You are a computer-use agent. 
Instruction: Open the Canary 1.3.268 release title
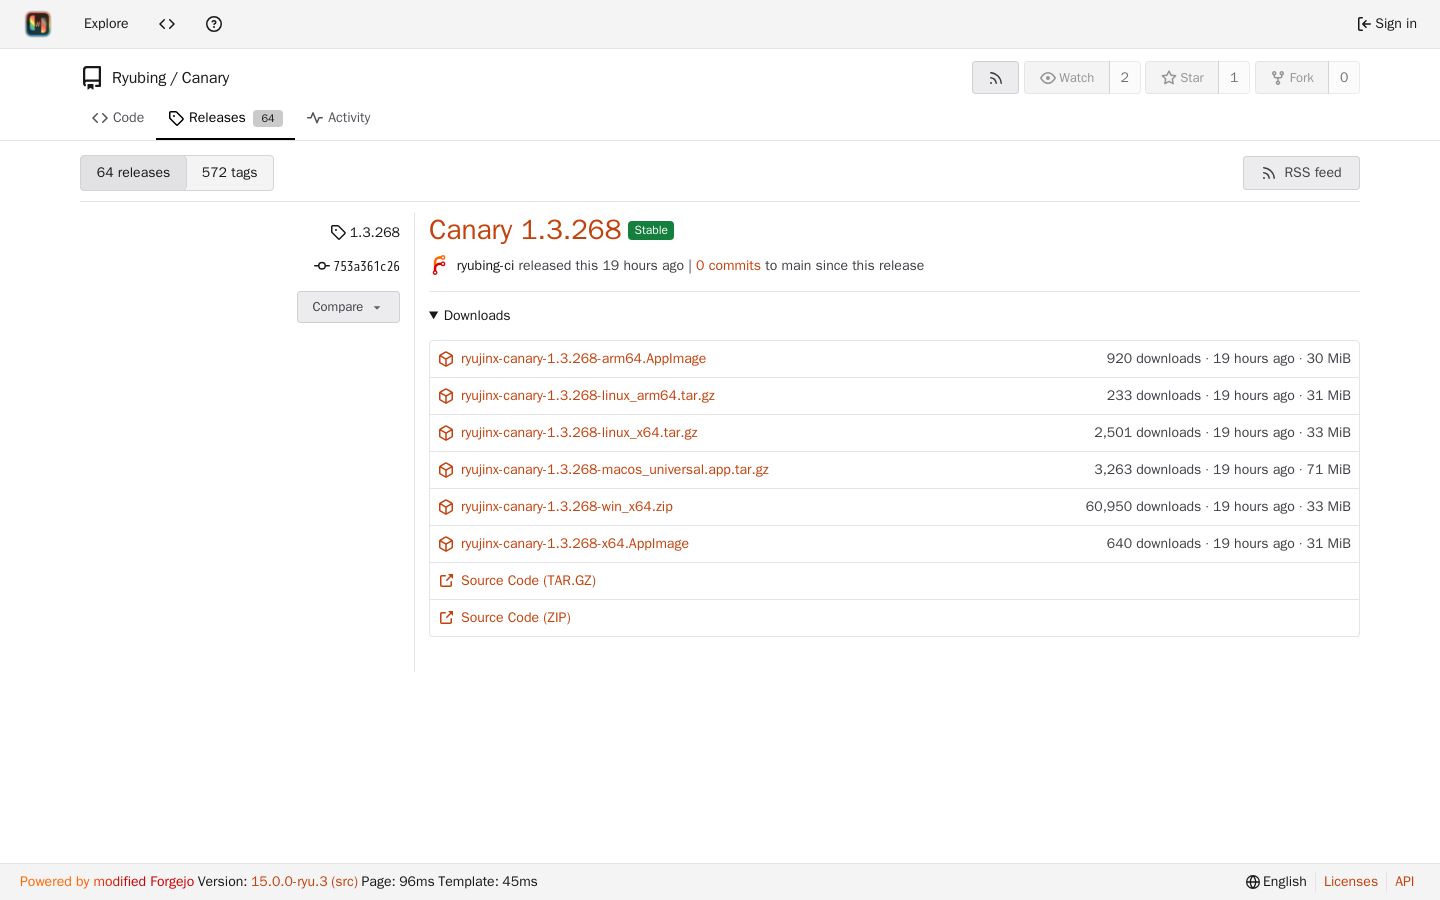pos(525,230)
